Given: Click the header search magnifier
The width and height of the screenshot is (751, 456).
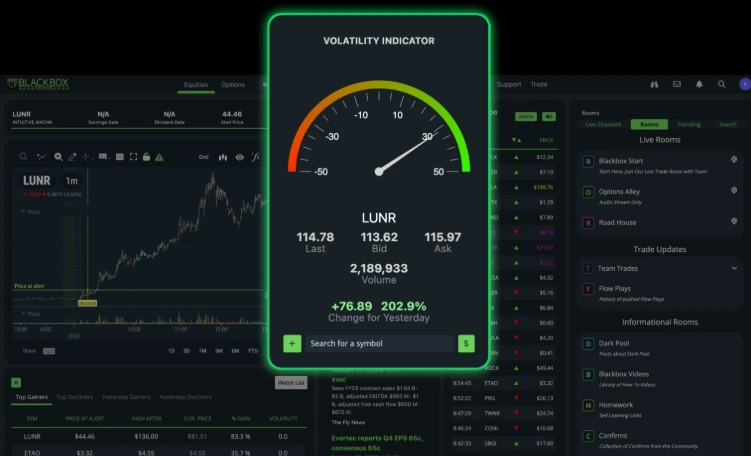Looking at the screenshot, I should click(x=721, y=84).
